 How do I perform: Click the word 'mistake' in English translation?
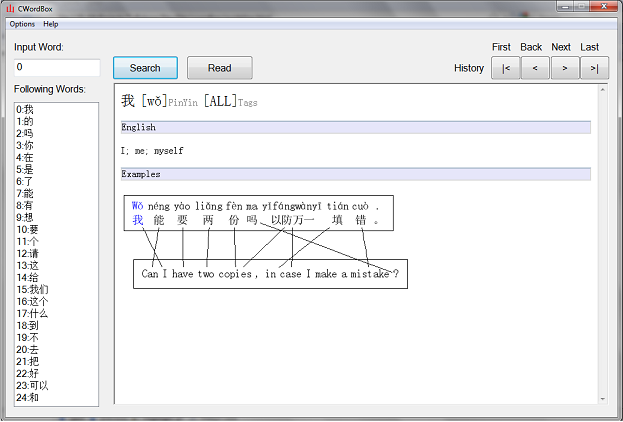[x=370, y=274]
